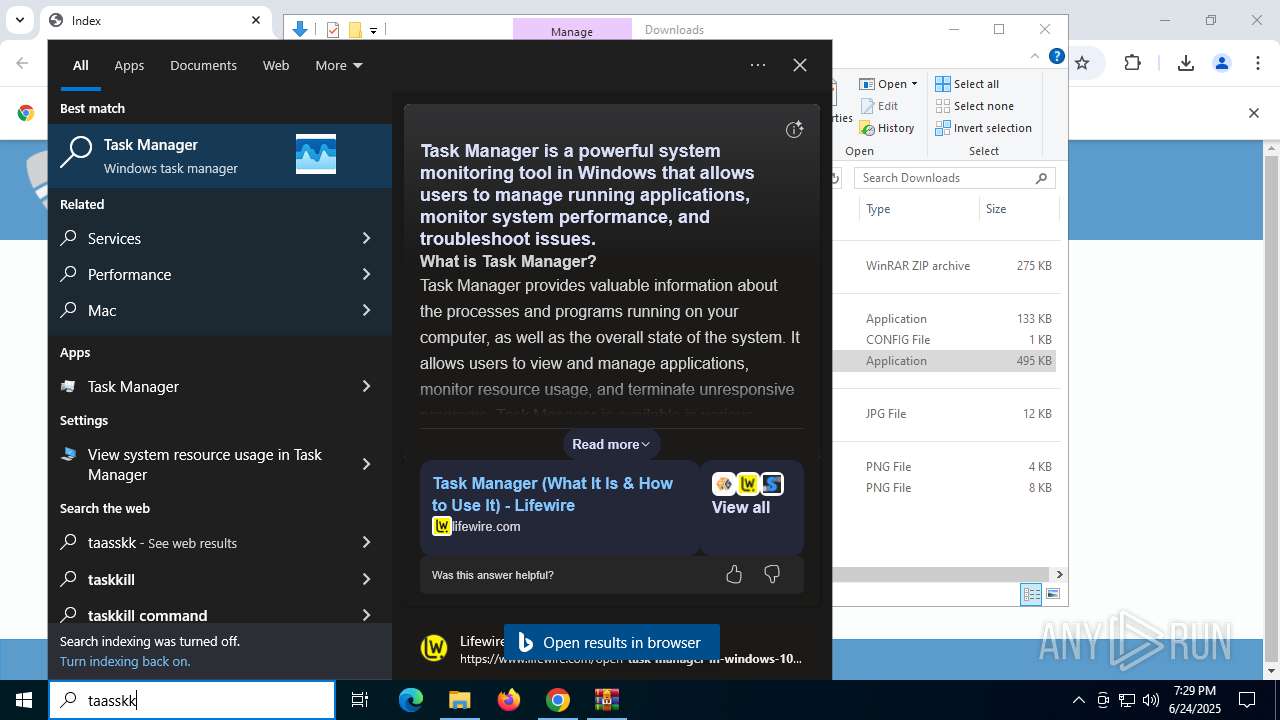Open the More dropdown in search
The height and width of the screenshot is (720, 1280).
pos(338,65)
